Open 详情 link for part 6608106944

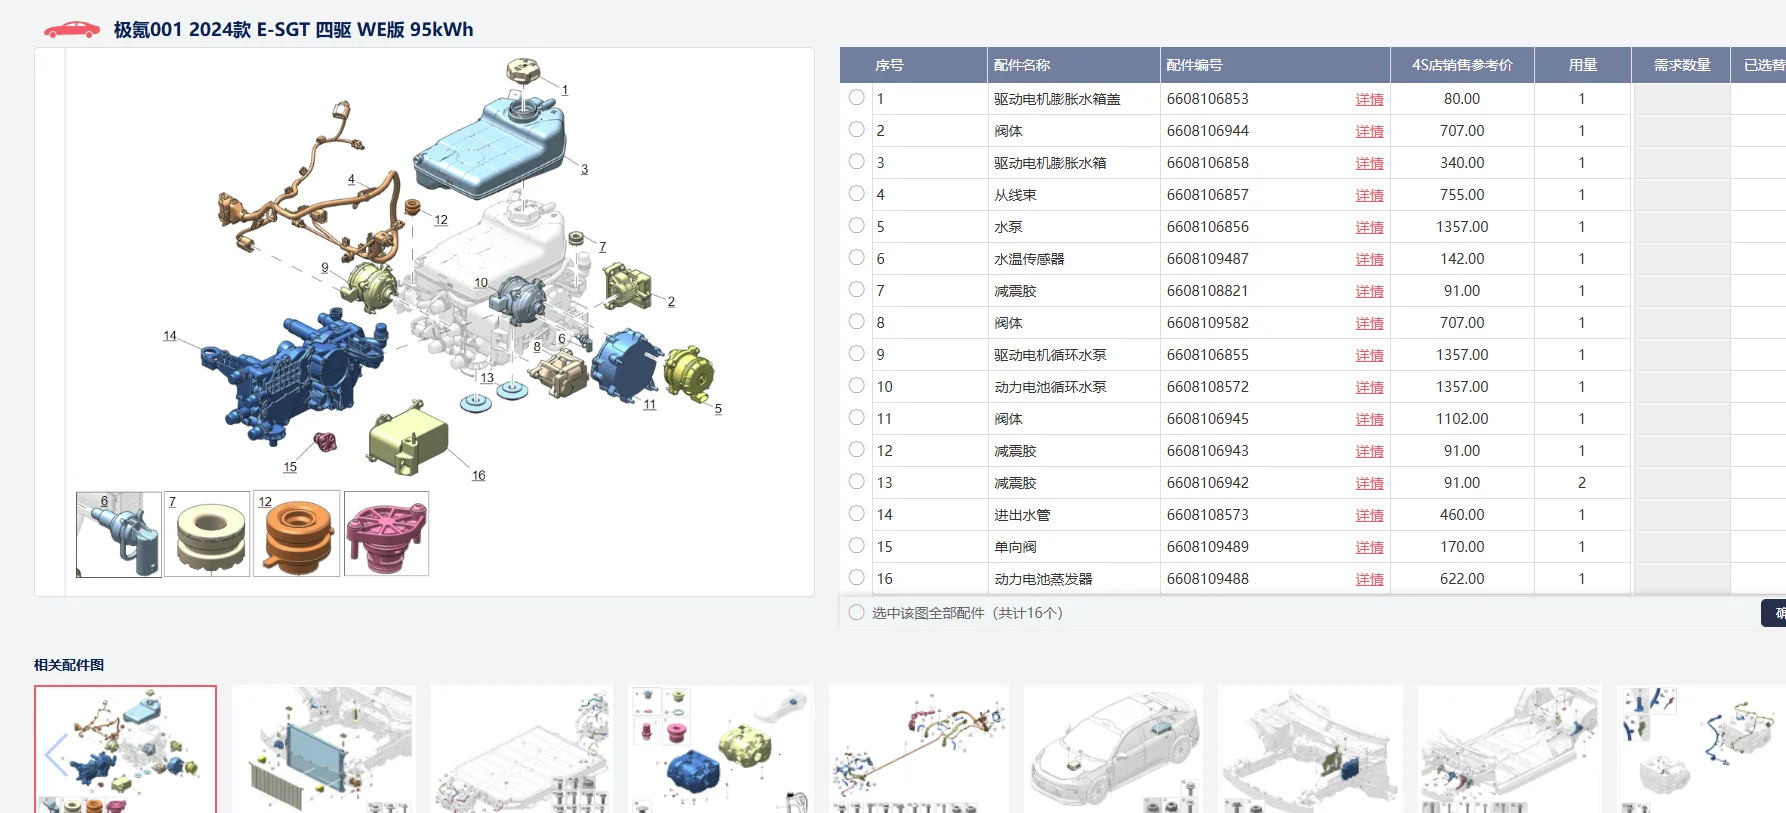pos(1369,131)
